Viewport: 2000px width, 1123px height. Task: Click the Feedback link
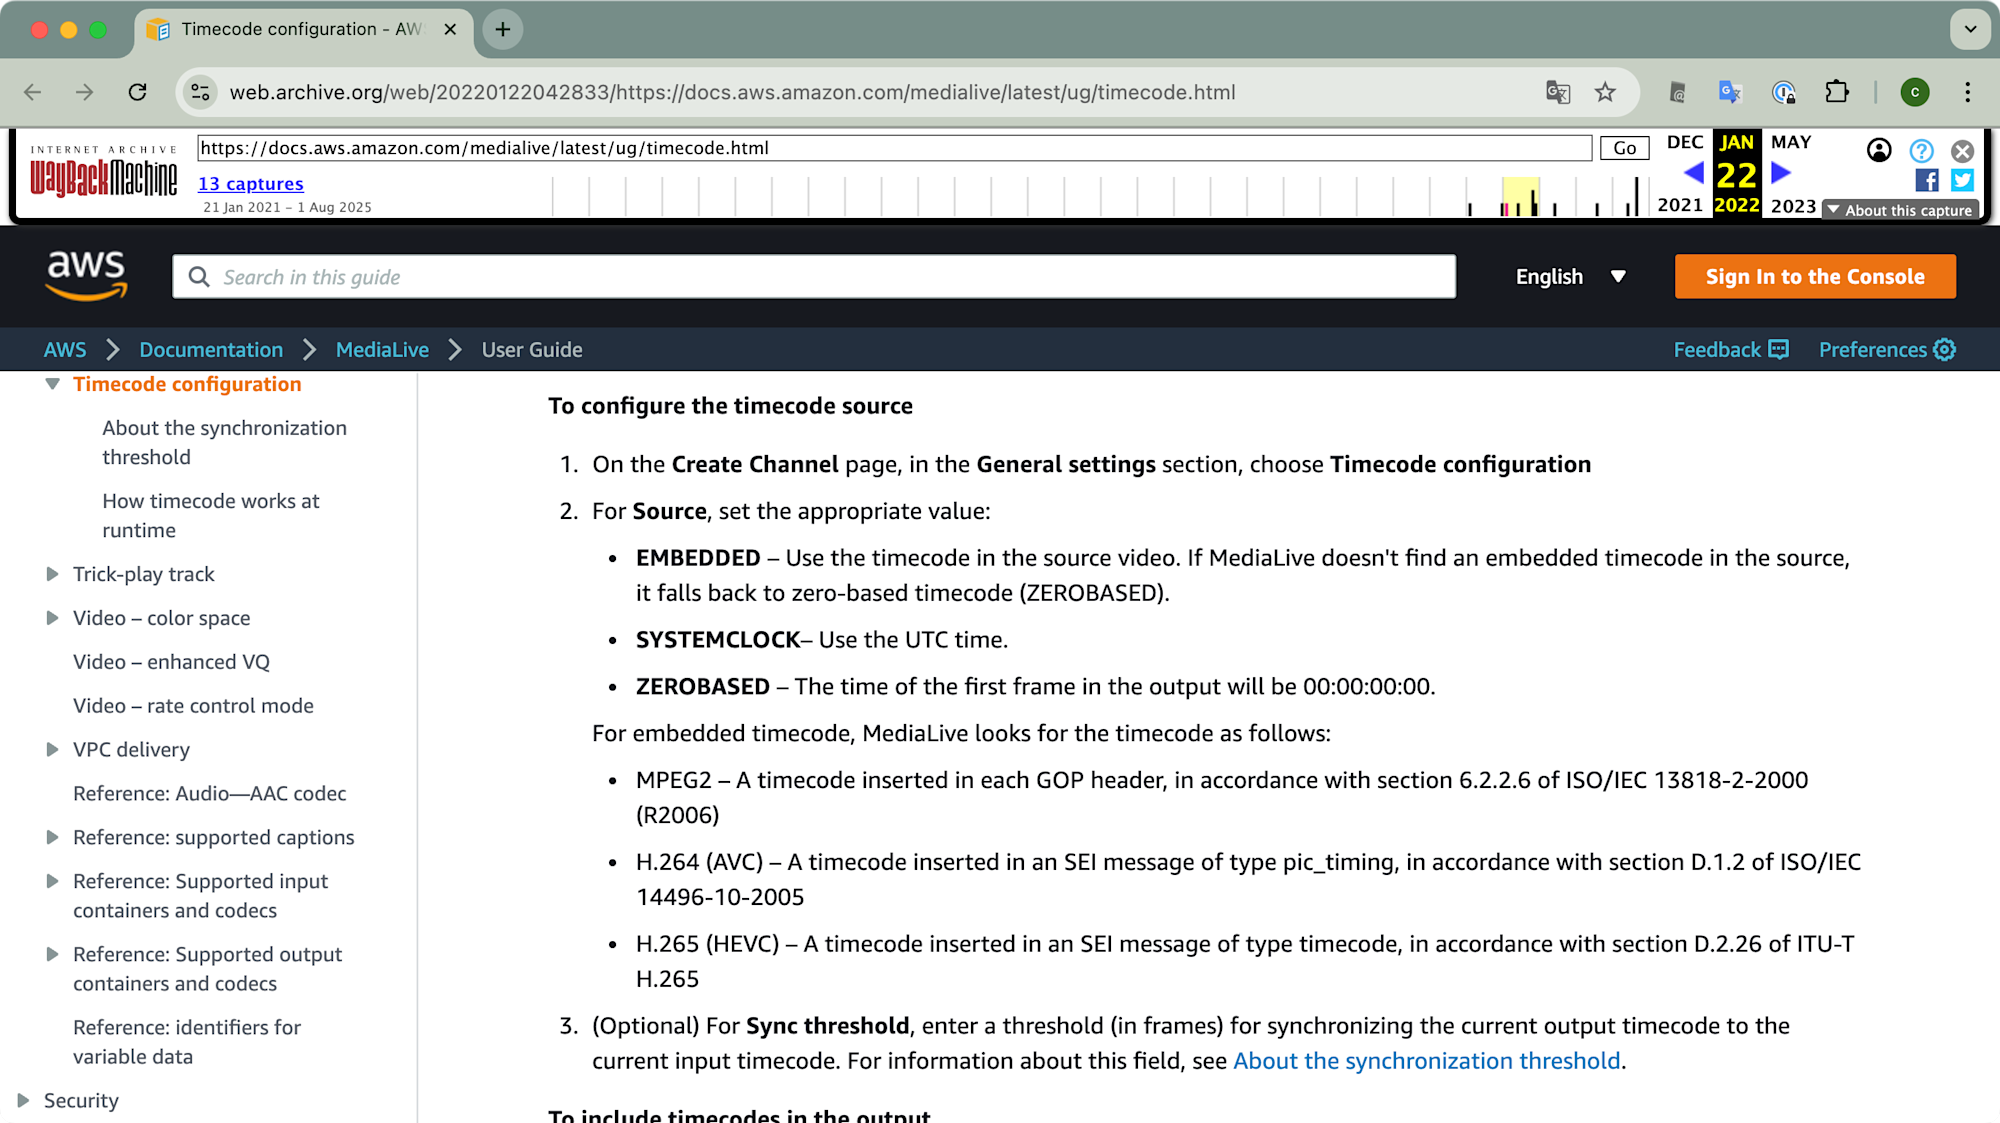1731,350
